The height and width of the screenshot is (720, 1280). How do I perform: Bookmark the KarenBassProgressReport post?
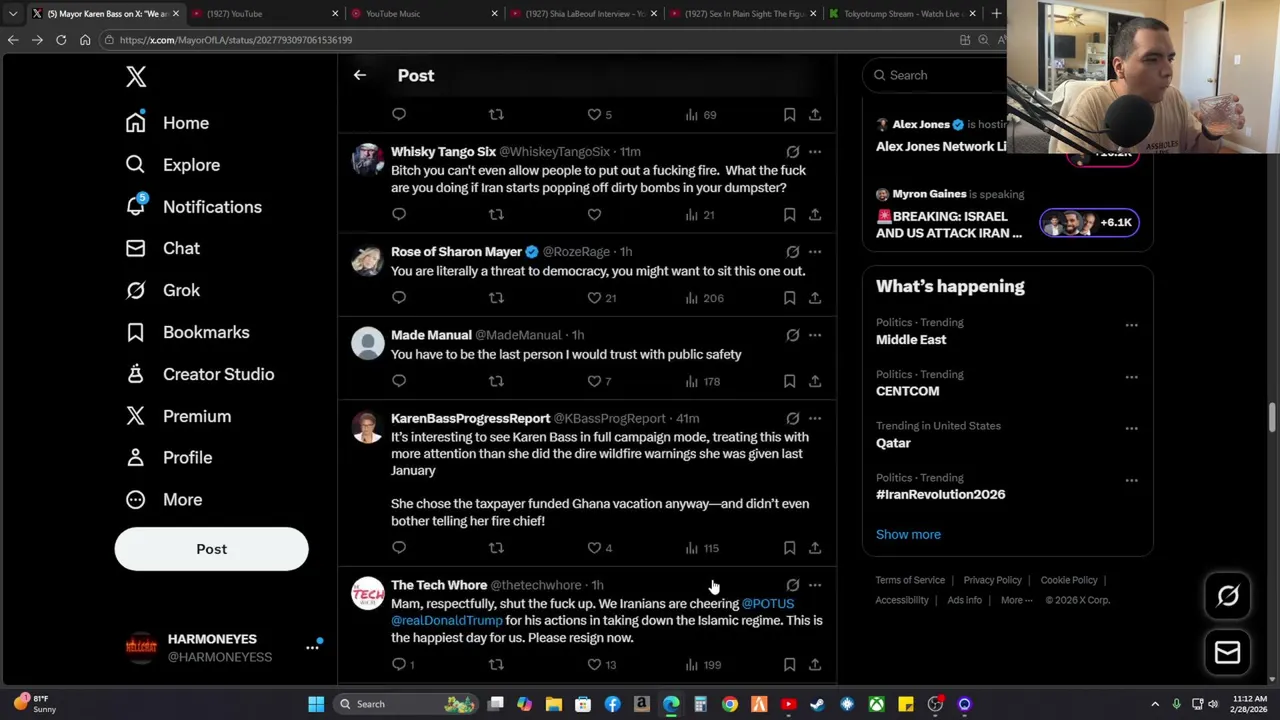(789, 547)
